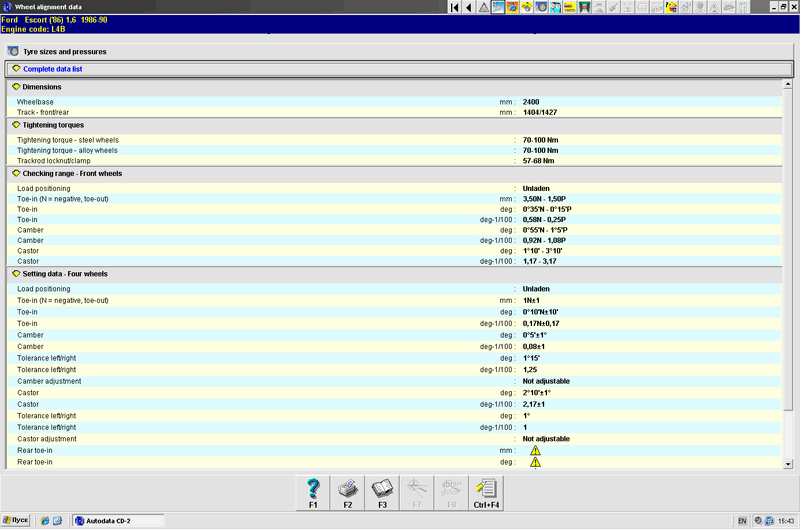Open the cyan engine components toolbar icon
800x529 pixels.
tap(556, 7)
